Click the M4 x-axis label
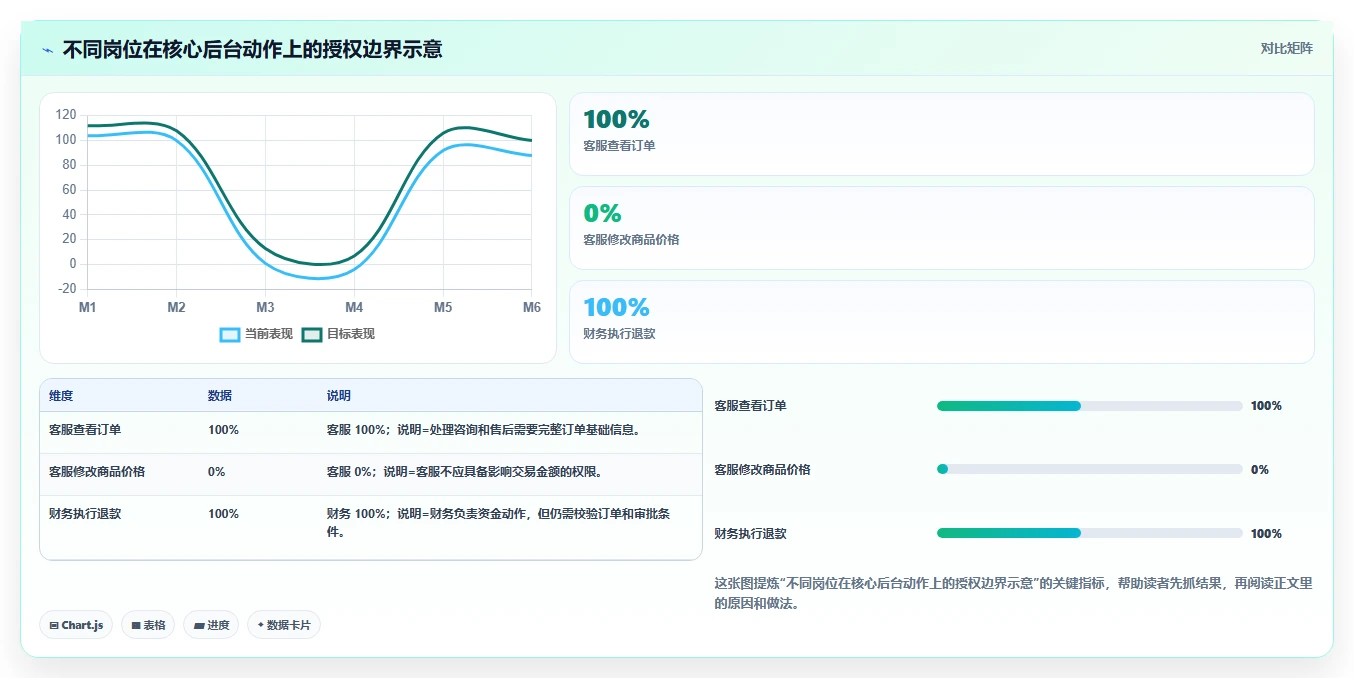 point(354,307)
